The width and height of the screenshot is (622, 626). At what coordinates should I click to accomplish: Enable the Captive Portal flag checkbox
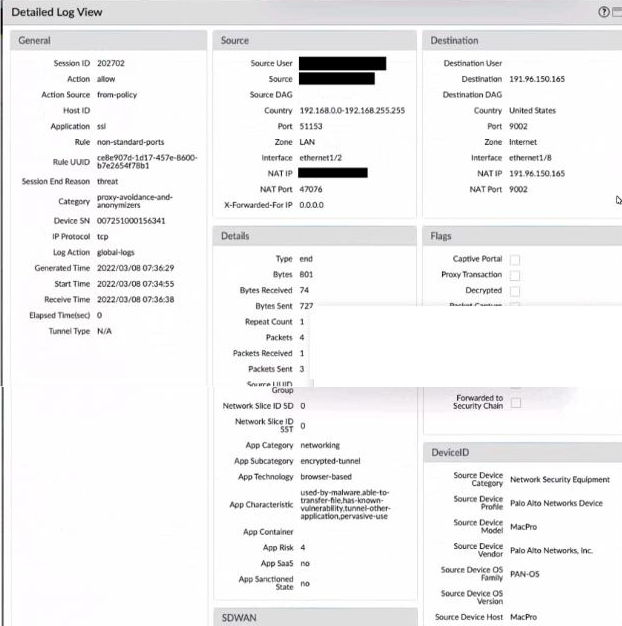click(515, 259)
